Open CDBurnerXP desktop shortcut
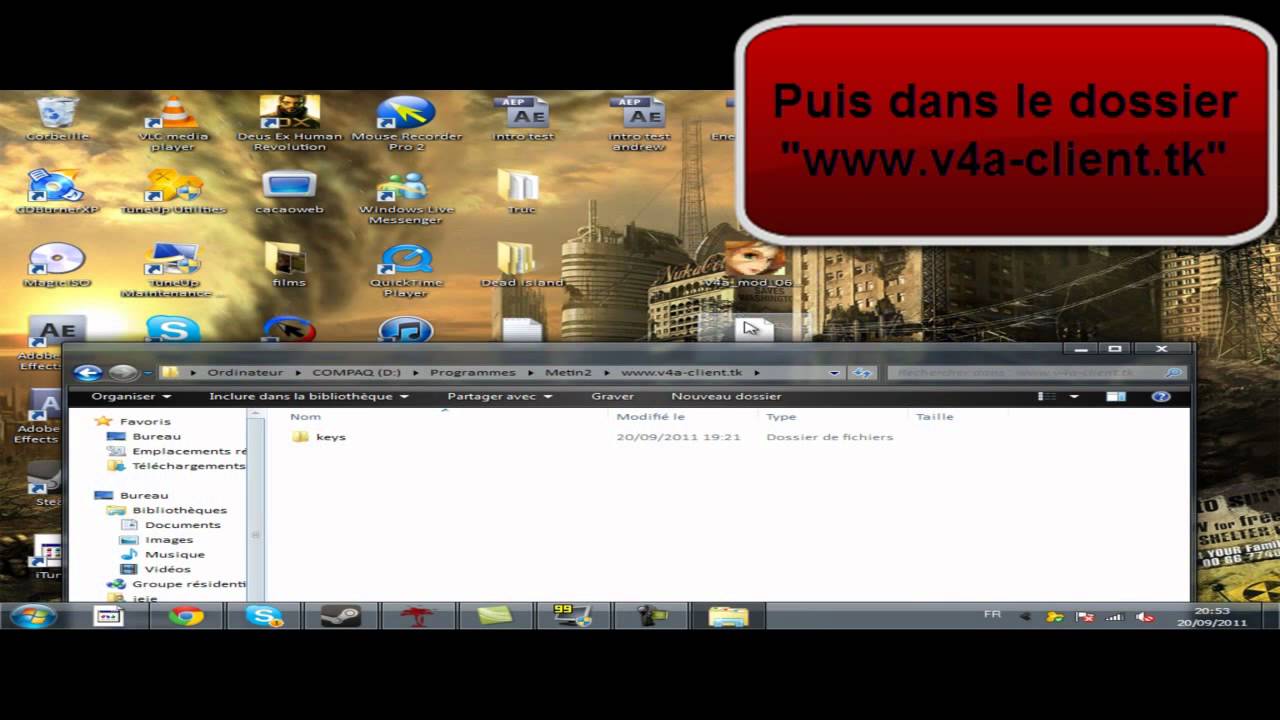Screen dimensions: 1280x720 pyautogui.click(x=57, y=192)
